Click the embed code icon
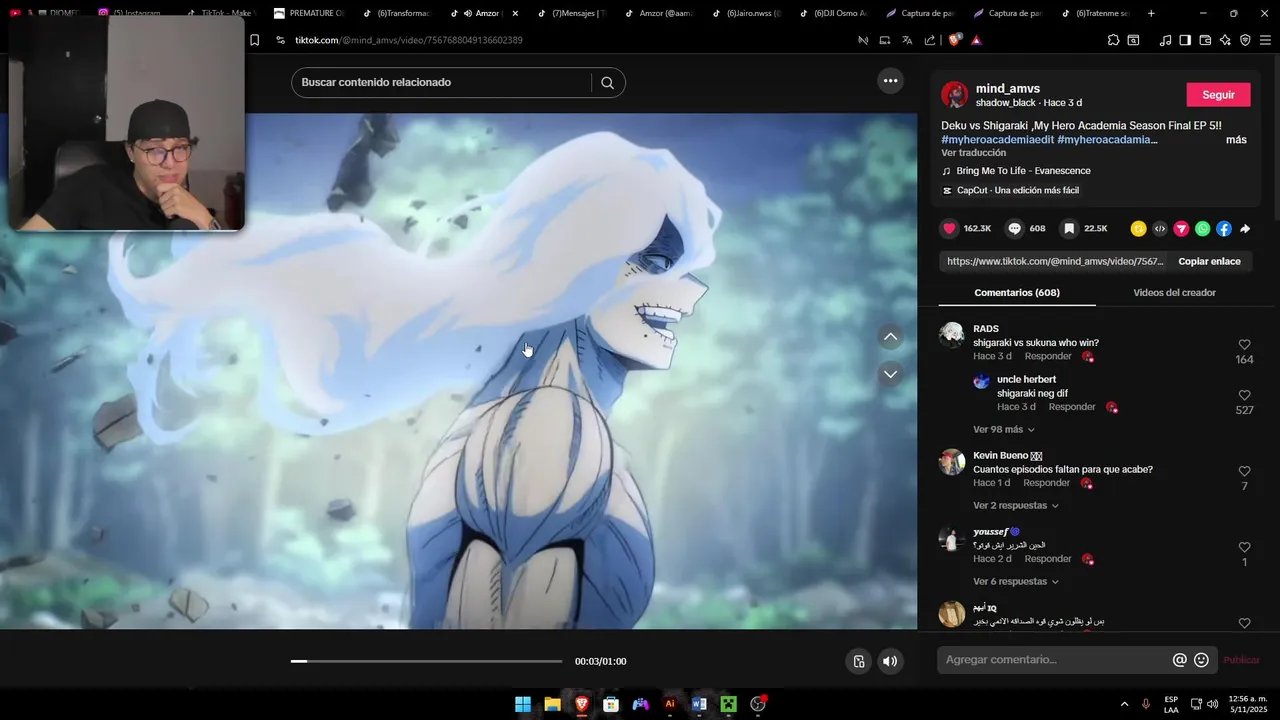The image size is (1280, 720). tap(1160, 229)
